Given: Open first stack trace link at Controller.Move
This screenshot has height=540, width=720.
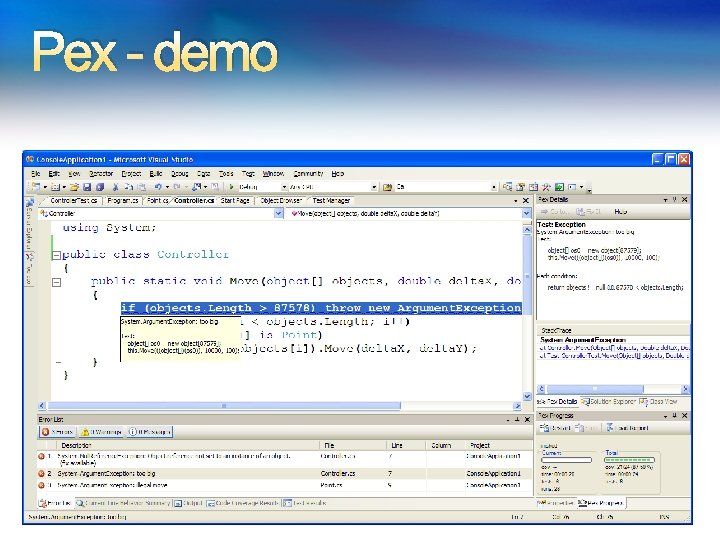Looking at the screenshot, I should point(614,348).
